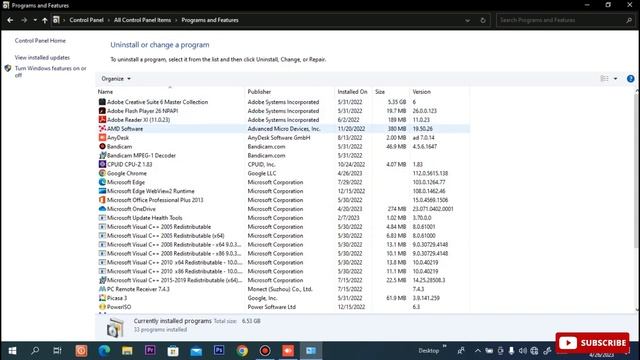640x360 pixels.
Task: Click the Picasa 3 icon
Action: [102, 298]
